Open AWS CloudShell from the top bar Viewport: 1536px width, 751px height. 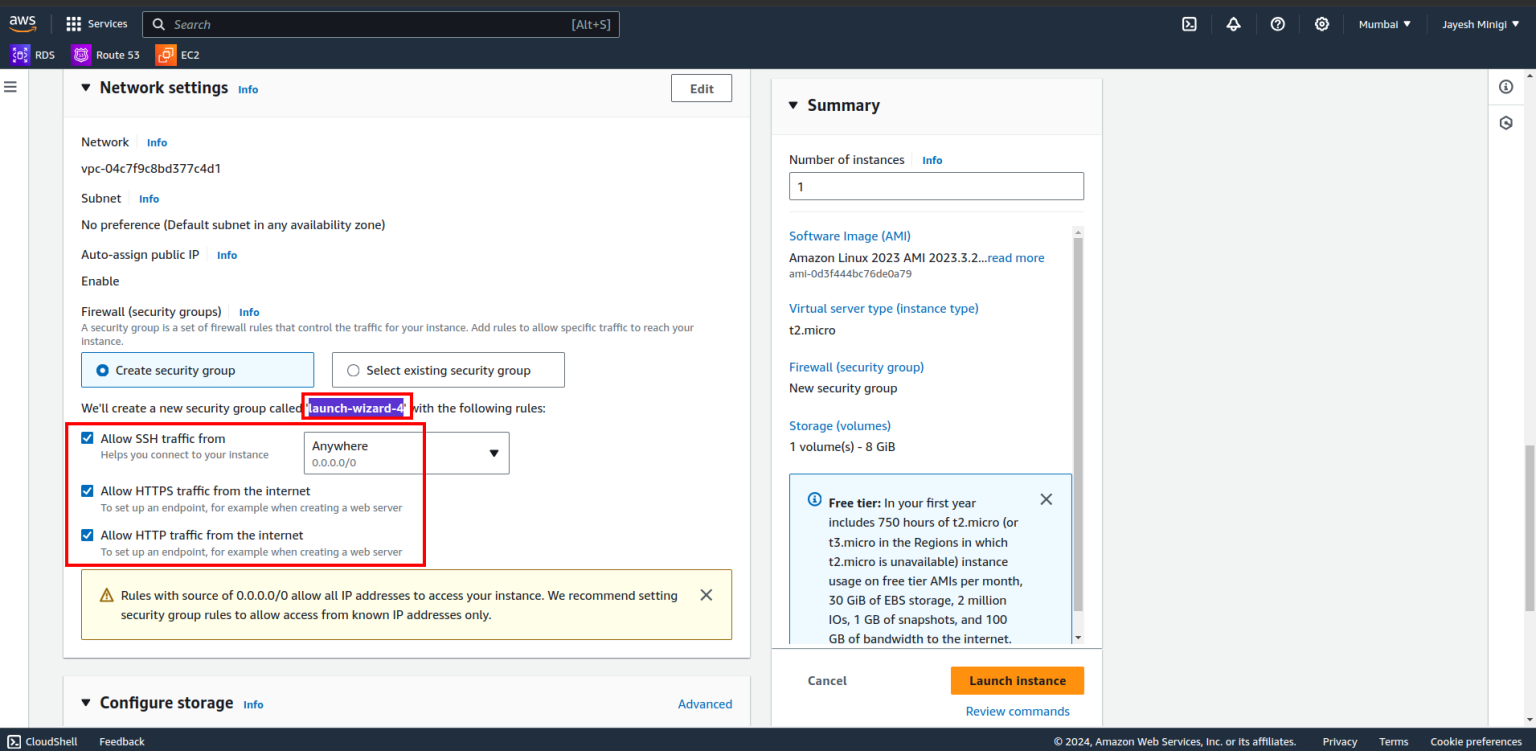click(1189, 24)
